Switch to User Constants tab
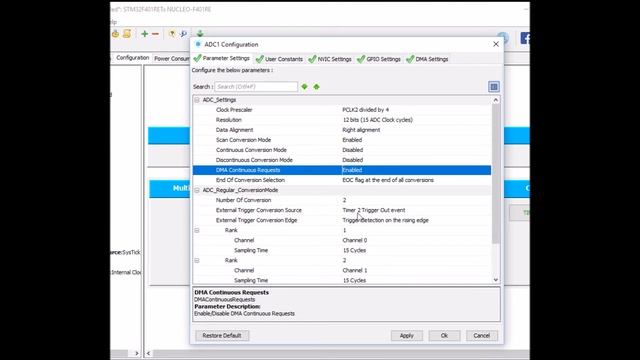Viewport: 640px width, 360px height. (x=280, y=59)
